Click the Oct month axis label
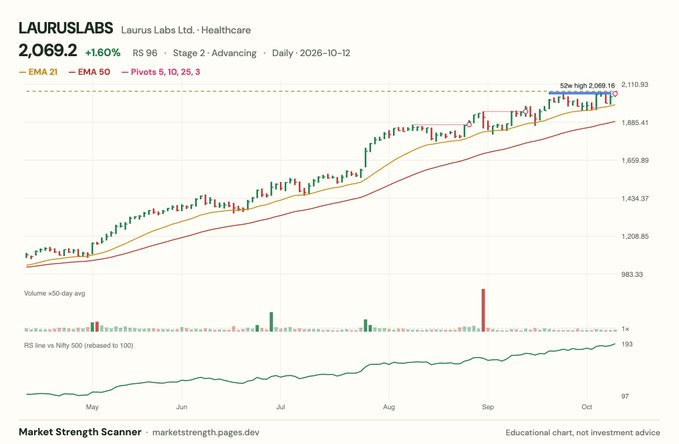Viewport: 679px width, 444px height. 587,407
